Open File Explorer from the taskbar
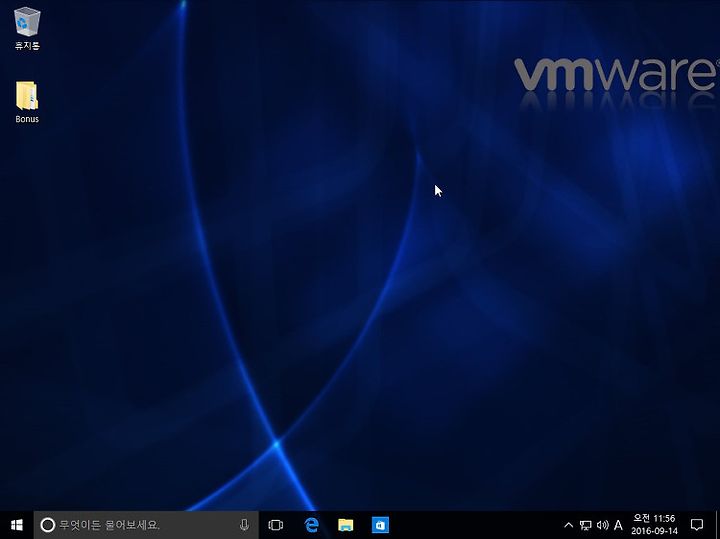Screen dimensions: 720x539 click(345, 525)
